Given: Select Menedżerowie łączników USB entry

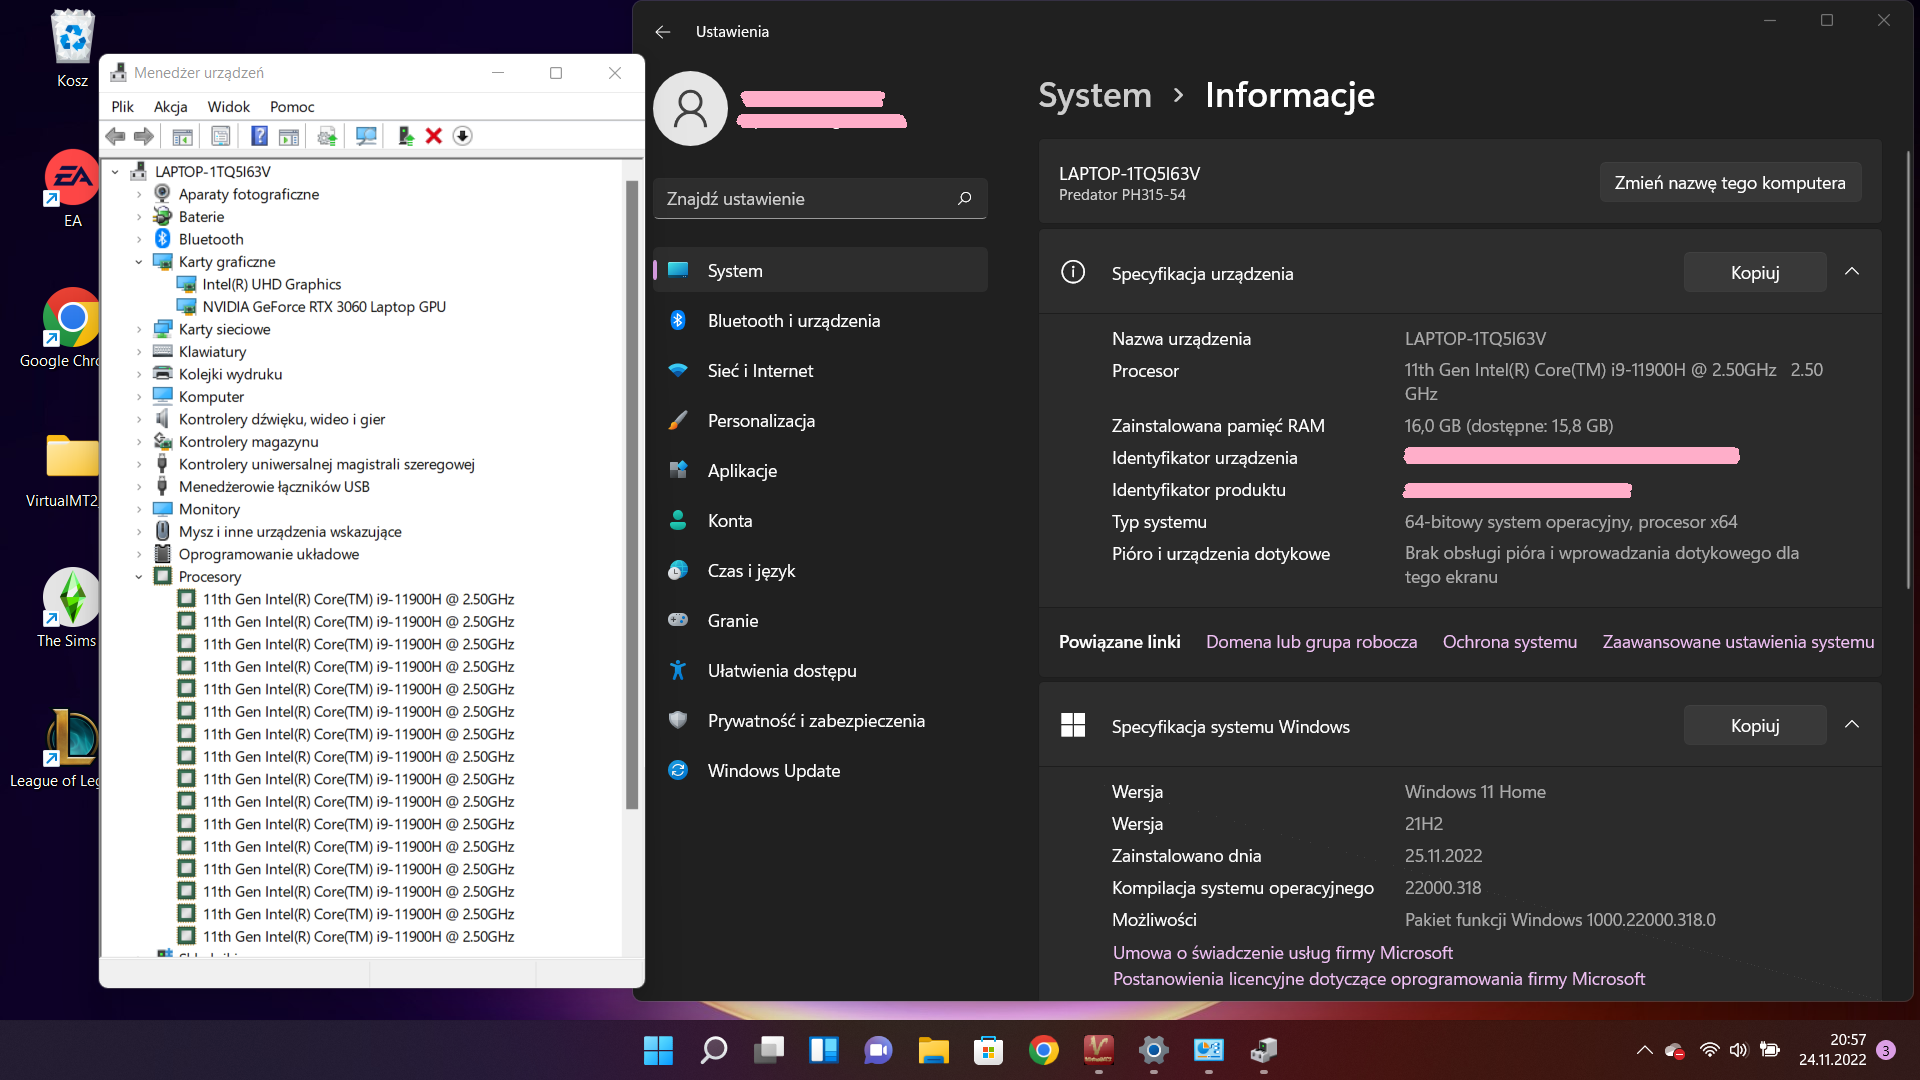Looking at the screenshot, I should click(274, 487).
